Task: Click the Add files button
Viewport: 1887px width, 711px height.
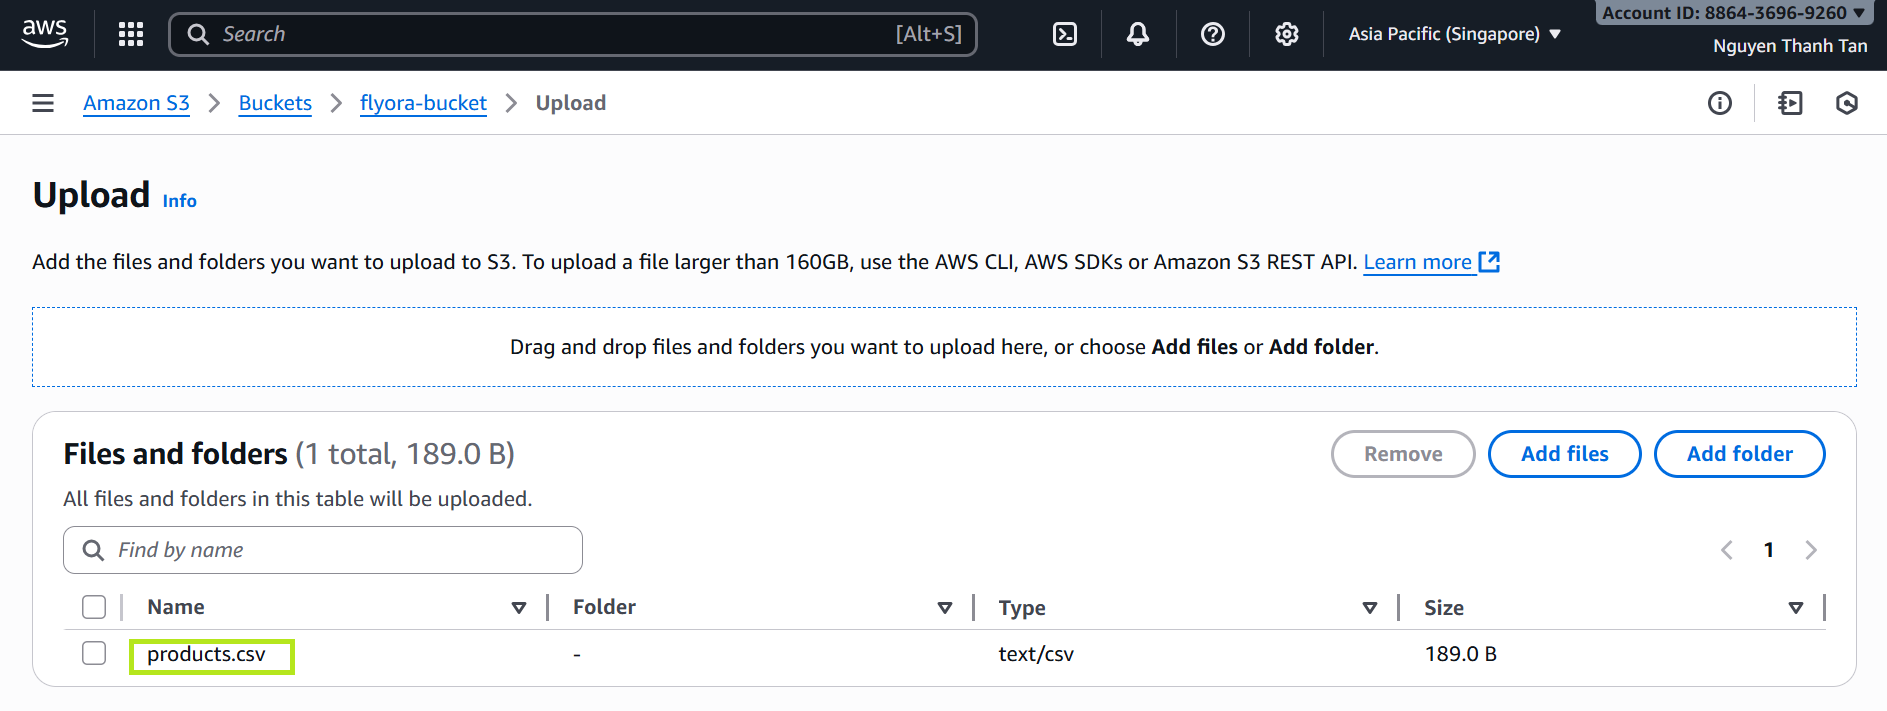Action: pos(1564,454)
